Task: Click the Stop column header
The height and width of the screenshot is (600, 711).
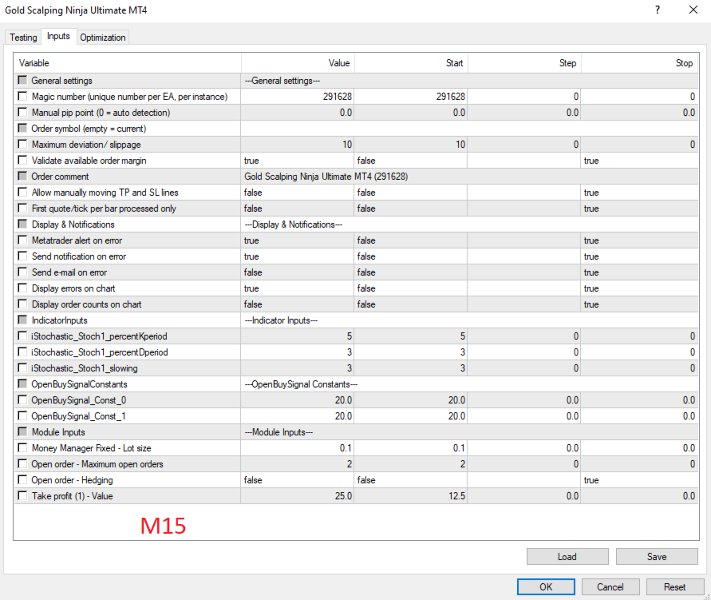Action: [x=640, y=63]
